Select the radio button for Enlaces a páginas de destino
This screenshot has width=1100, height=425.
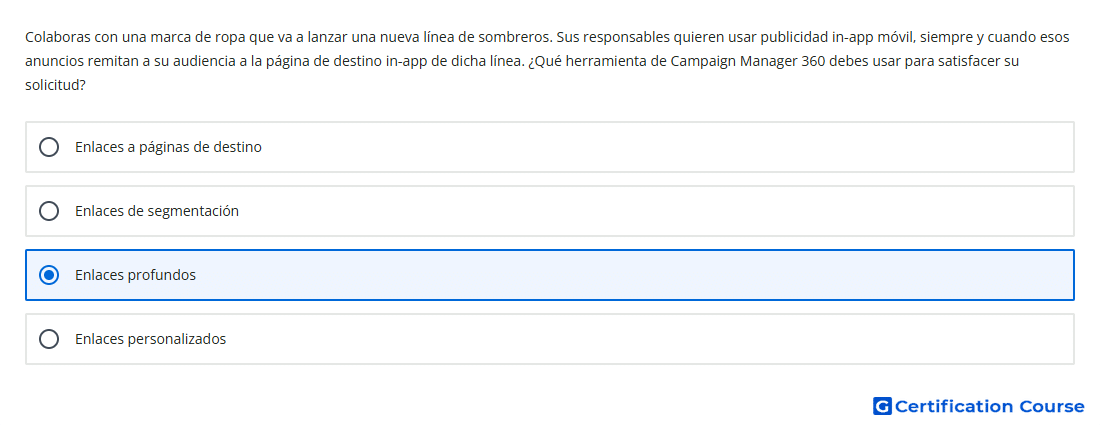48,147
